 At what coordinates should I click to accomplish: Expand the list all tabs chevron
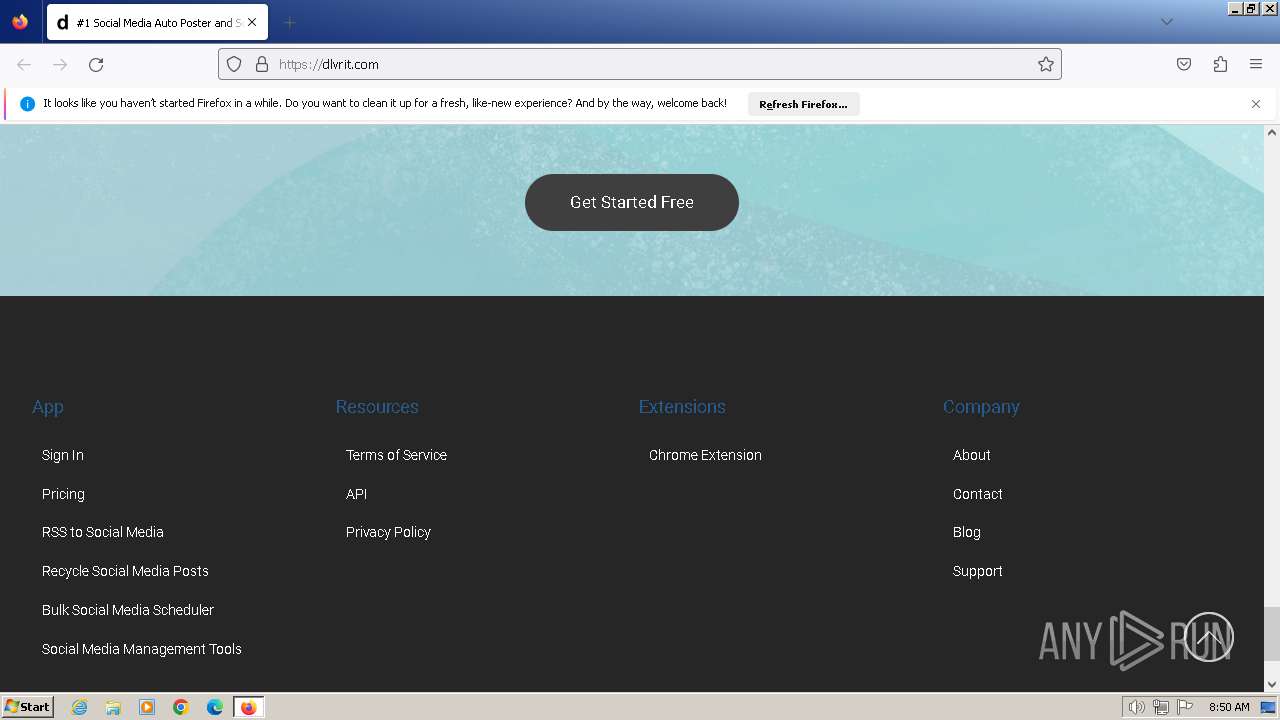(1167, 22)
